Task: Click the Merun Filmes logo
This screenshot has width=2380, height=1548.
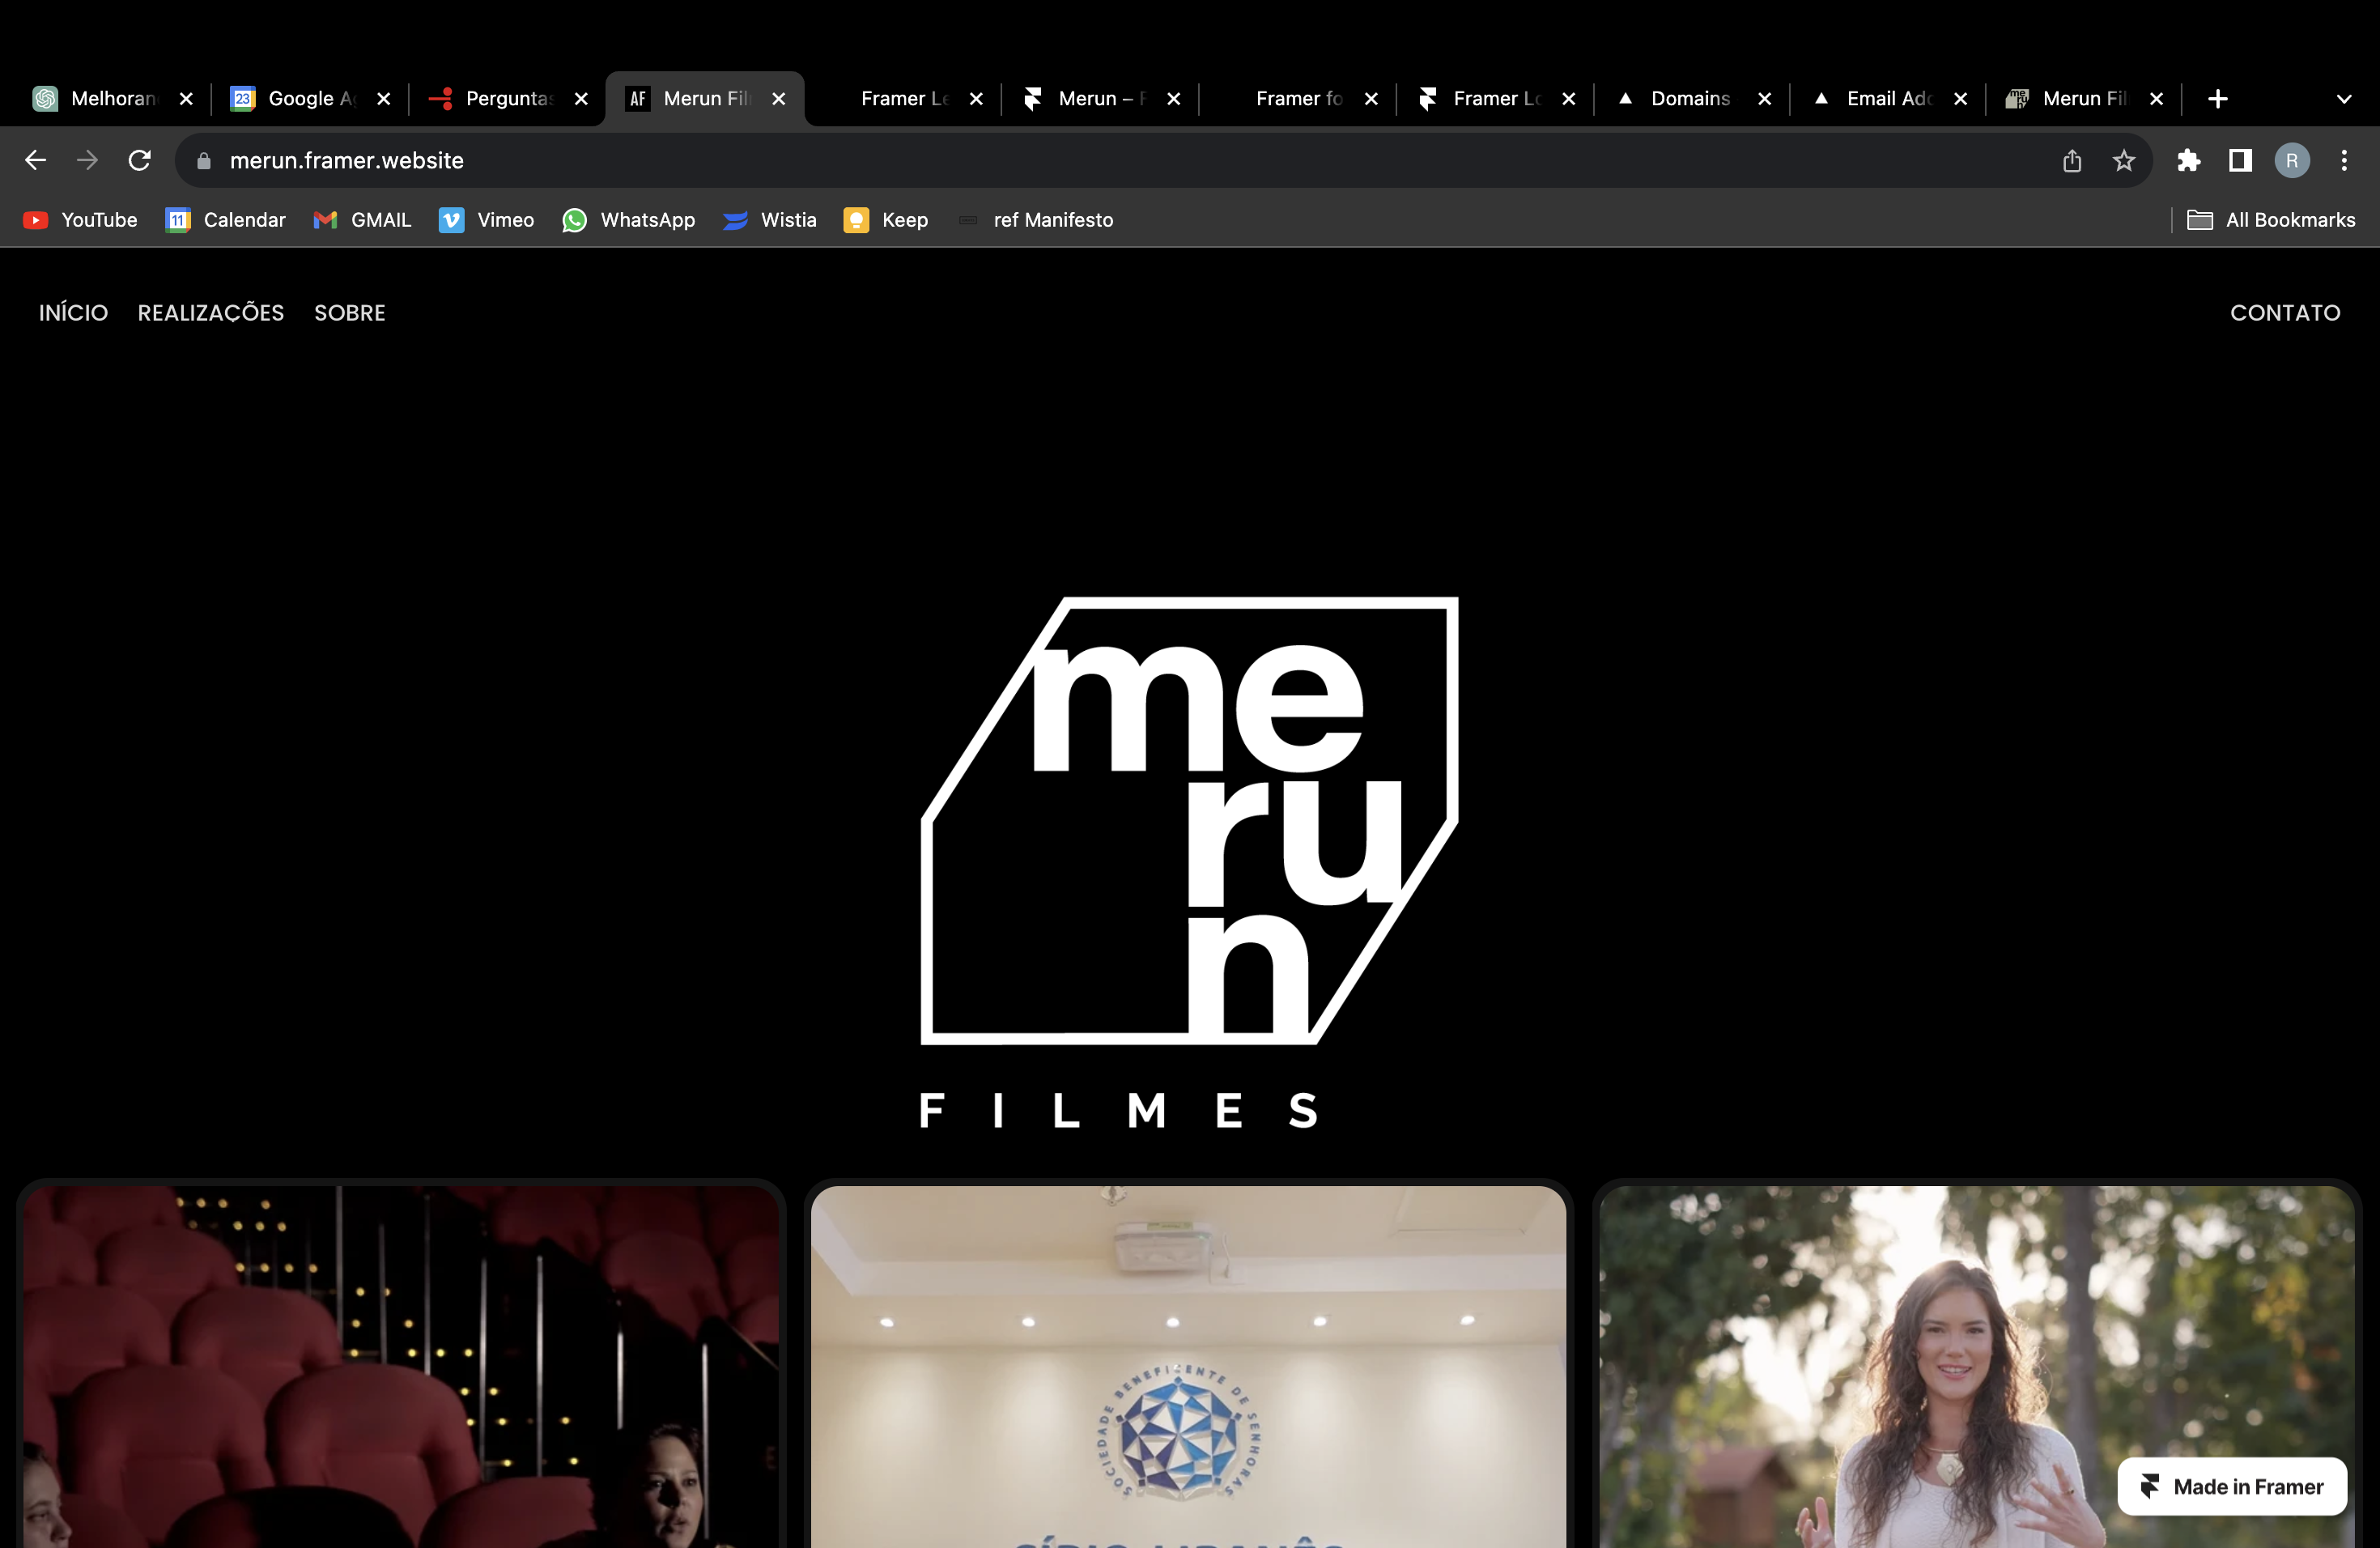Action: tap(1189, 863)
